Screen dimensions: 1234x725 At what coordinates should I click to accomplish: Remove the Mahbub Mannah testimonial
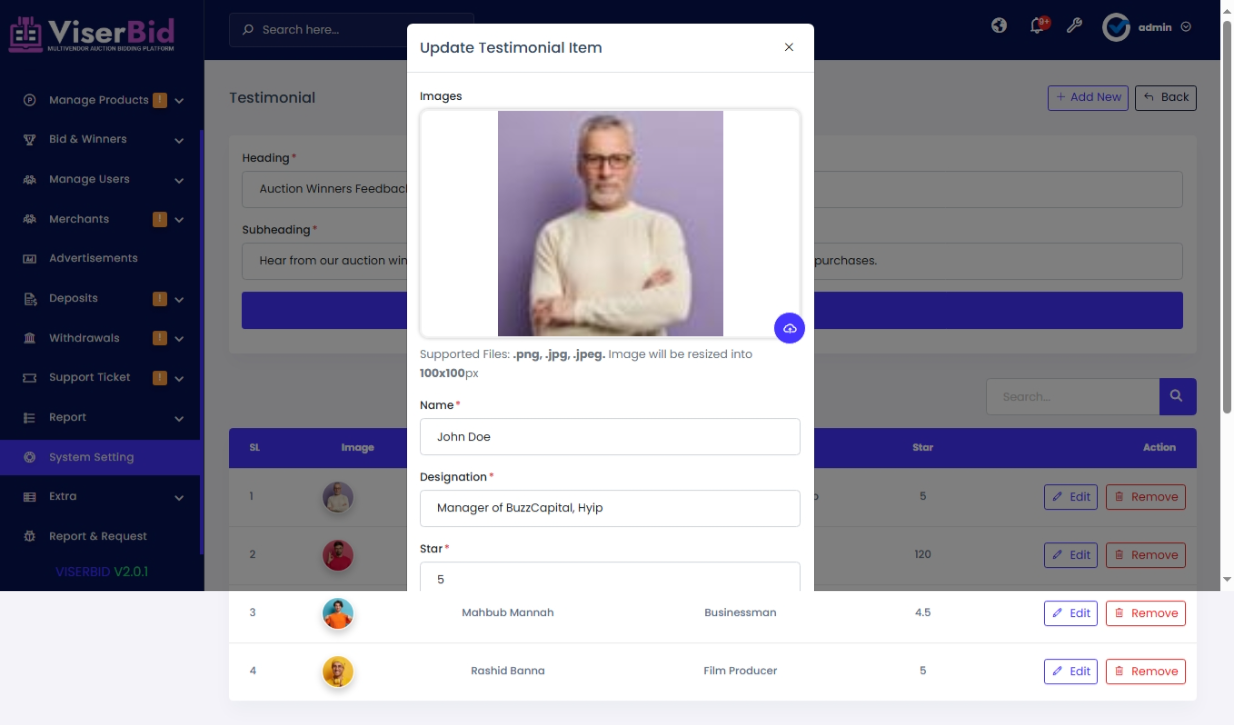tap(1146, 613)
